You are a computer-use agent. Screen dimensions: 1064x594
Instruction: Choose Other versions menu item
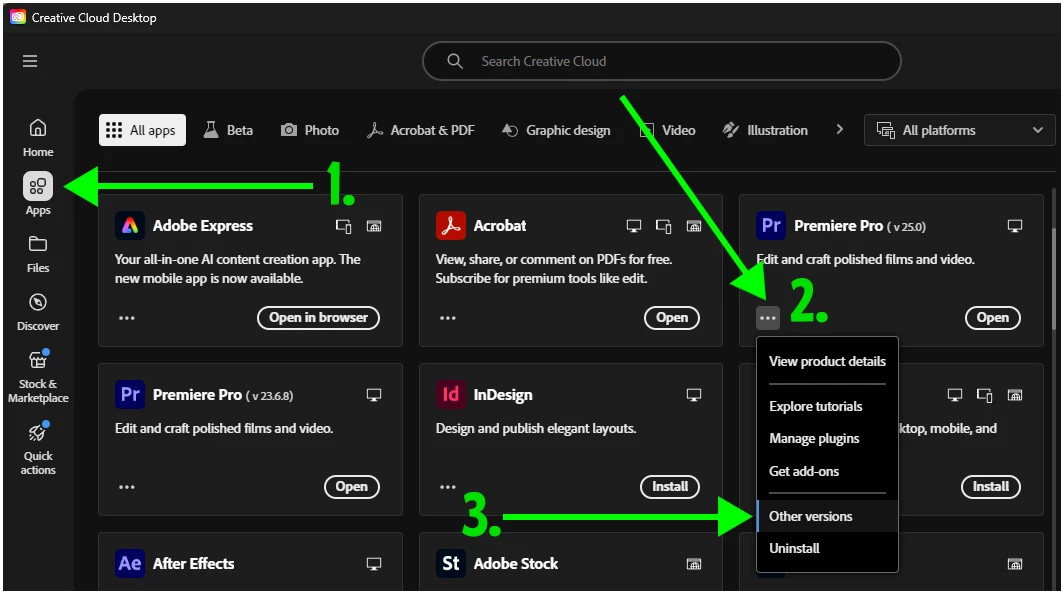click(x=827, y=516)
